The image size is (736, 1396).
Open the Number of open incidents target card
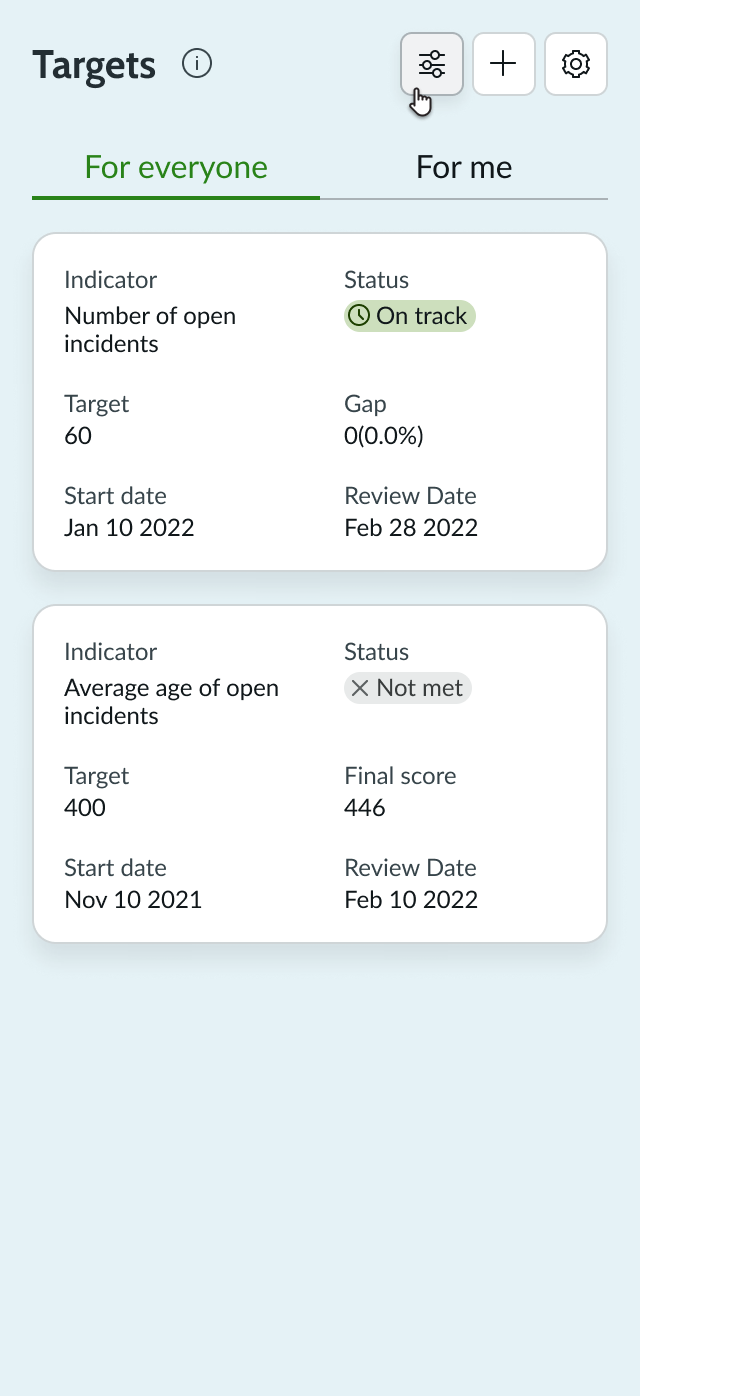point(320,400)
